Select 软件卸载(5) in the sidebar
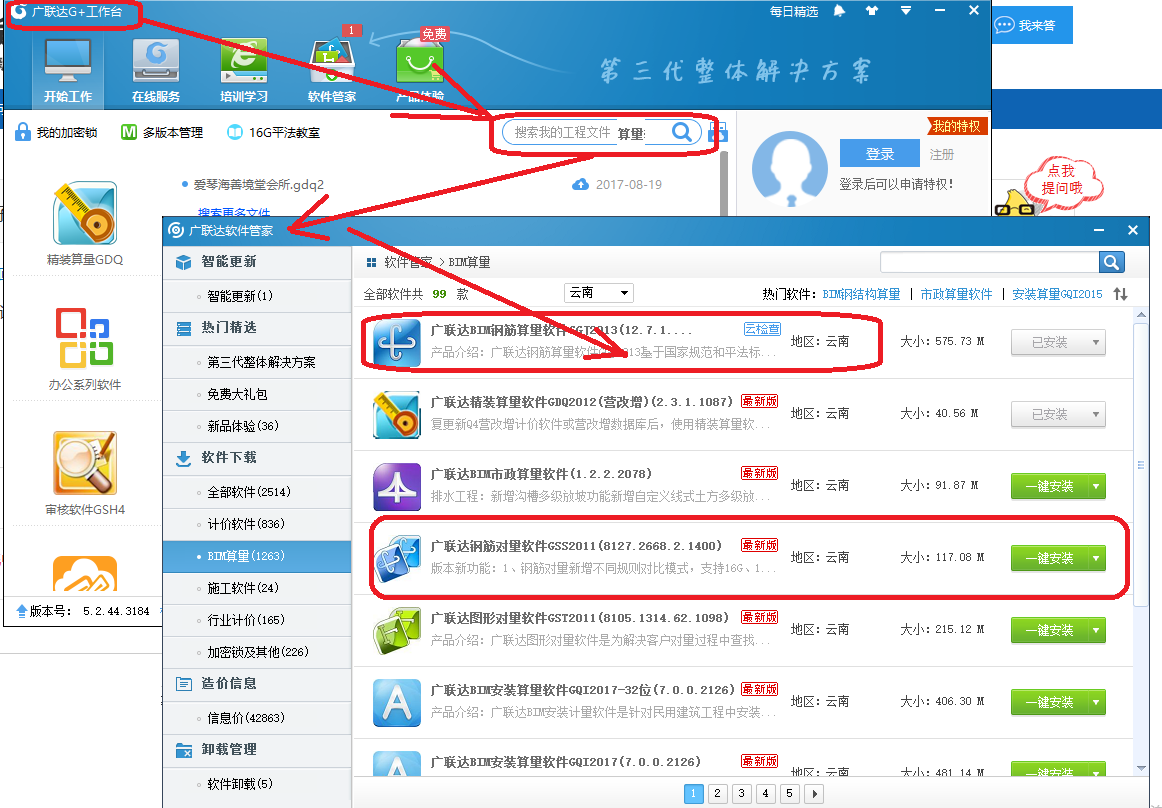Viewport: 1162px width, 808px height. (x=256, y=784)
